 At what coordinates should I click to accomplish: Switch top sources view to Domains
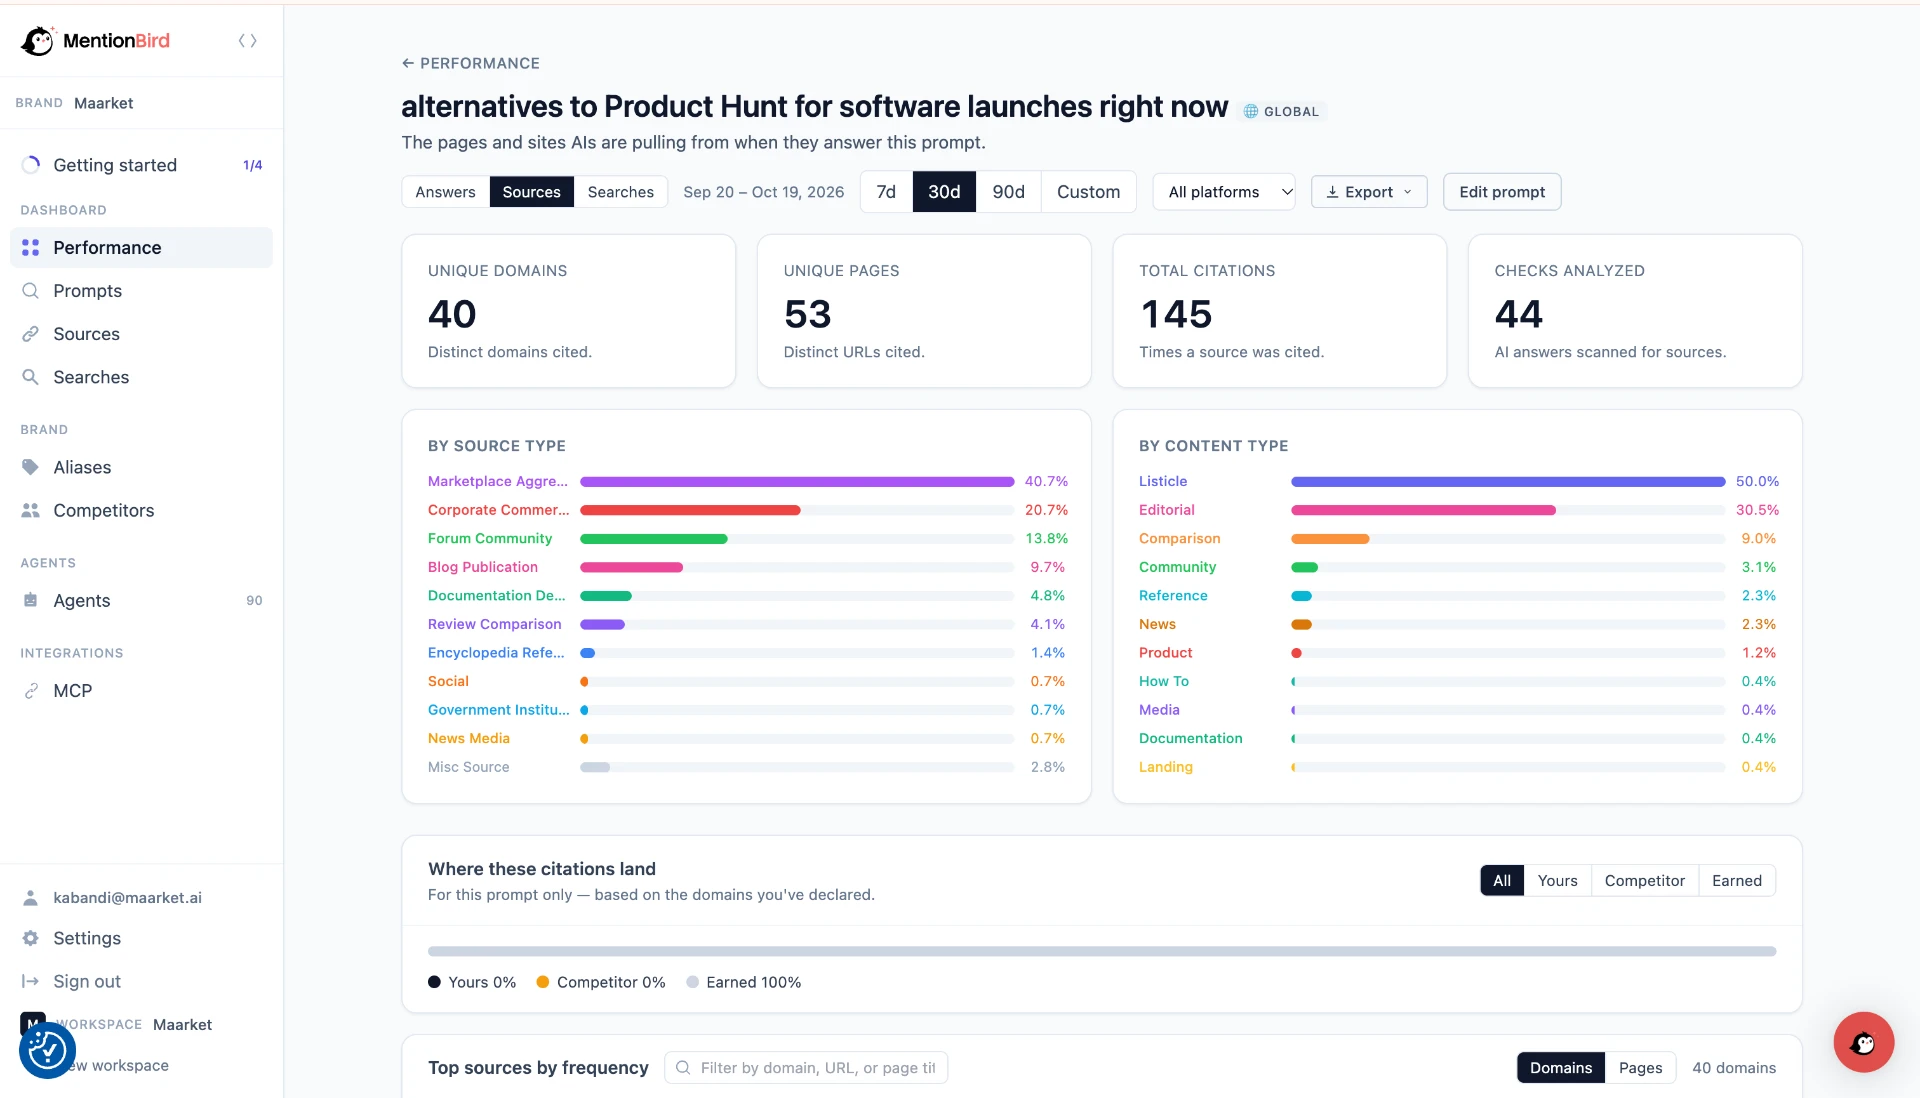1560,1068
